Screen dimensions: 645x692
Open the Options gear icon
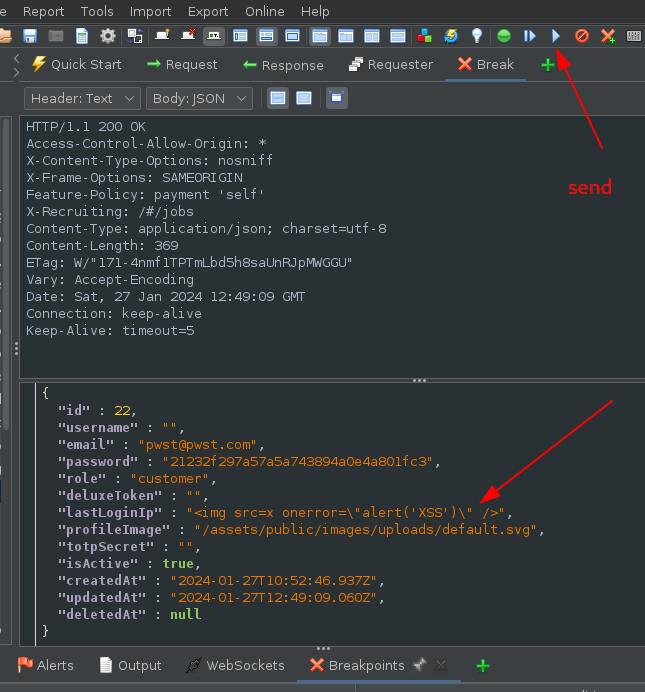(108, 36)
